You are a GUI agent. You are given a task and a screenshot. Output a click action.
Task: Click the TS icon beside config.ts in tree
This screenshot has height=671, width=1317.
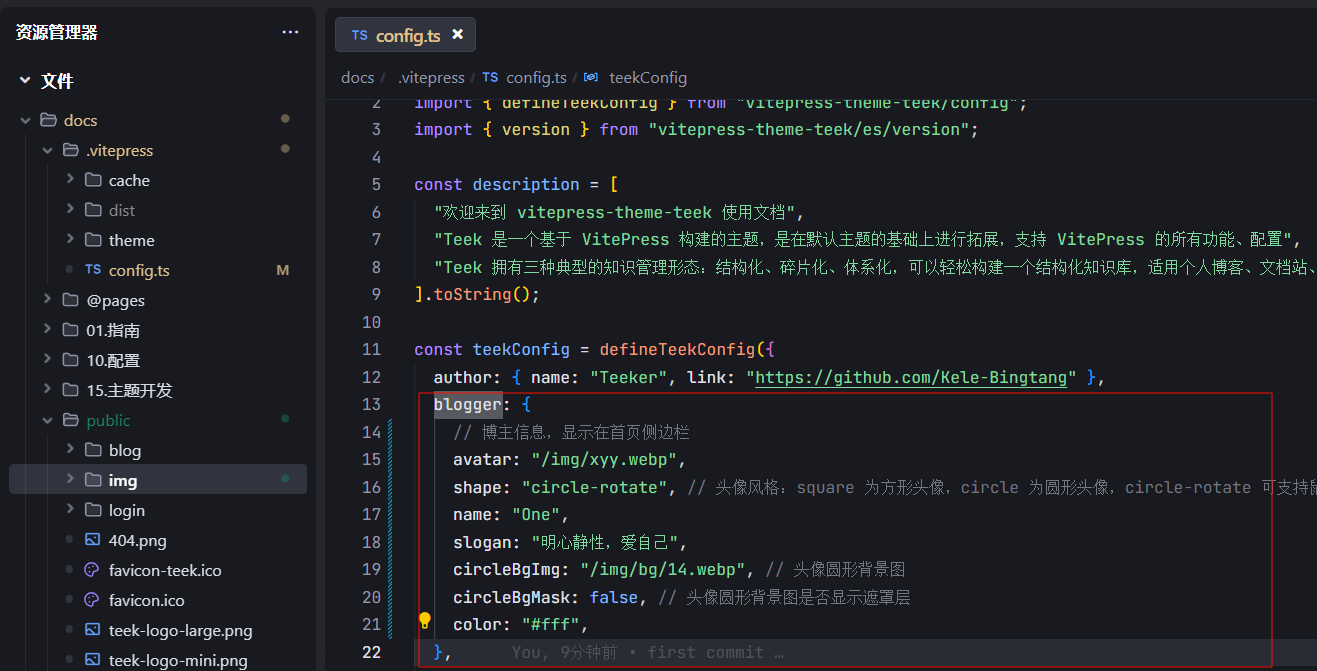[93, 270]
